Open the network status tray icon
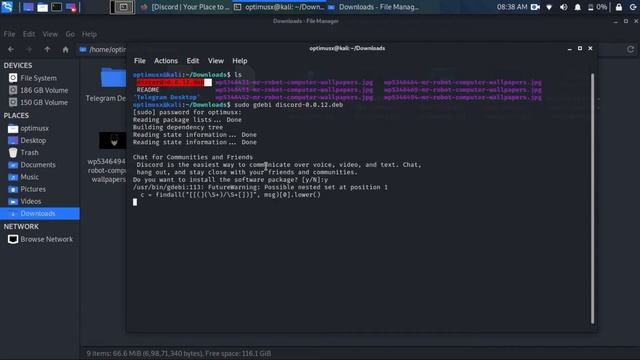Screen dimensions: 640x360 tap(549, 7)
